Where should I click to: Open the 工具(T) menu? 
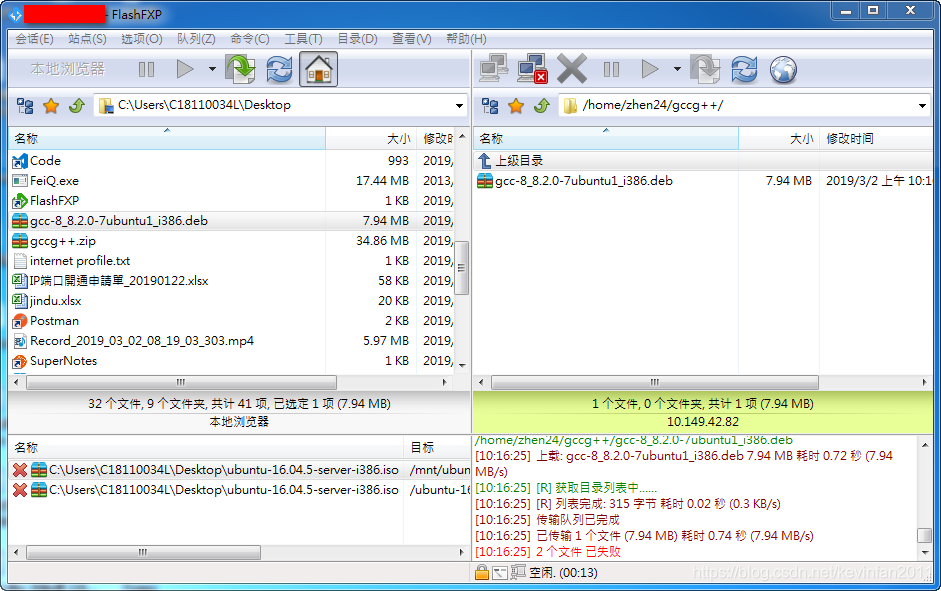click(x=303, y=39)
